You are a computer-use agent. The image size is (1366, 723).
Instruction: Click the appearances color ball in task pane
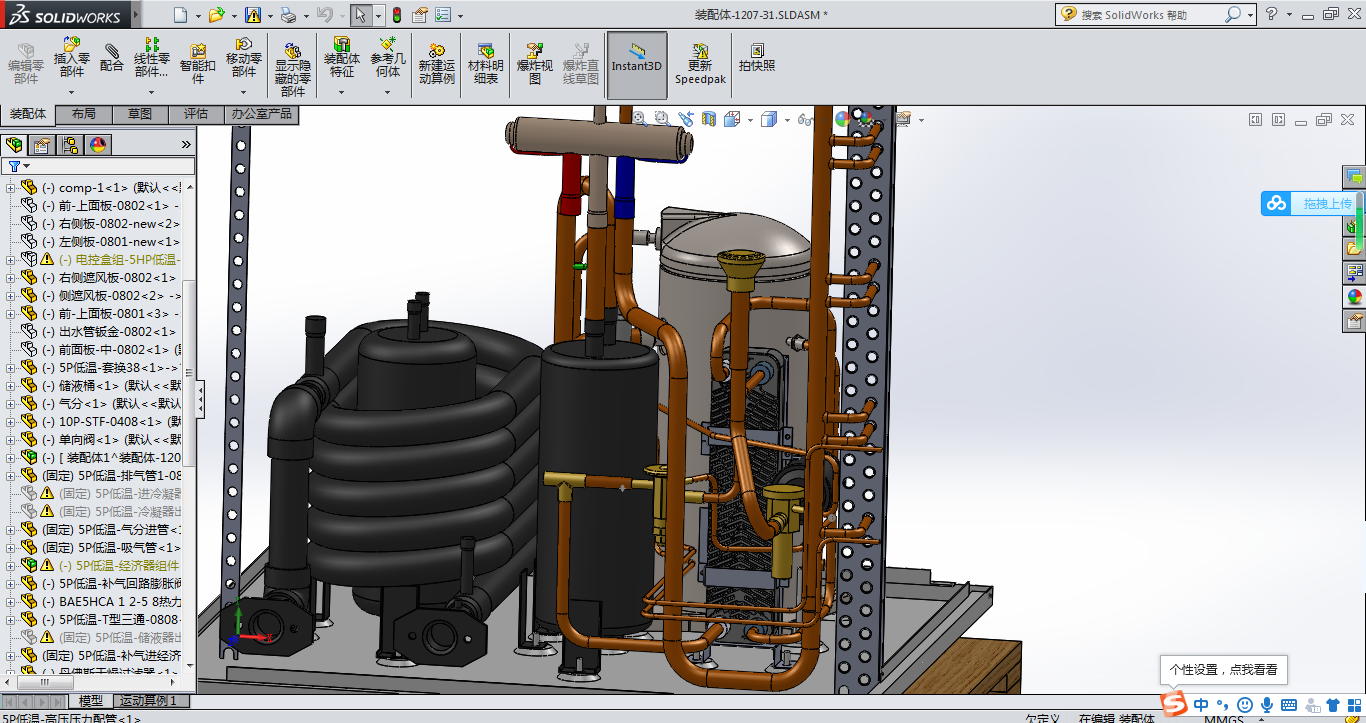(x=1354, y=296)
